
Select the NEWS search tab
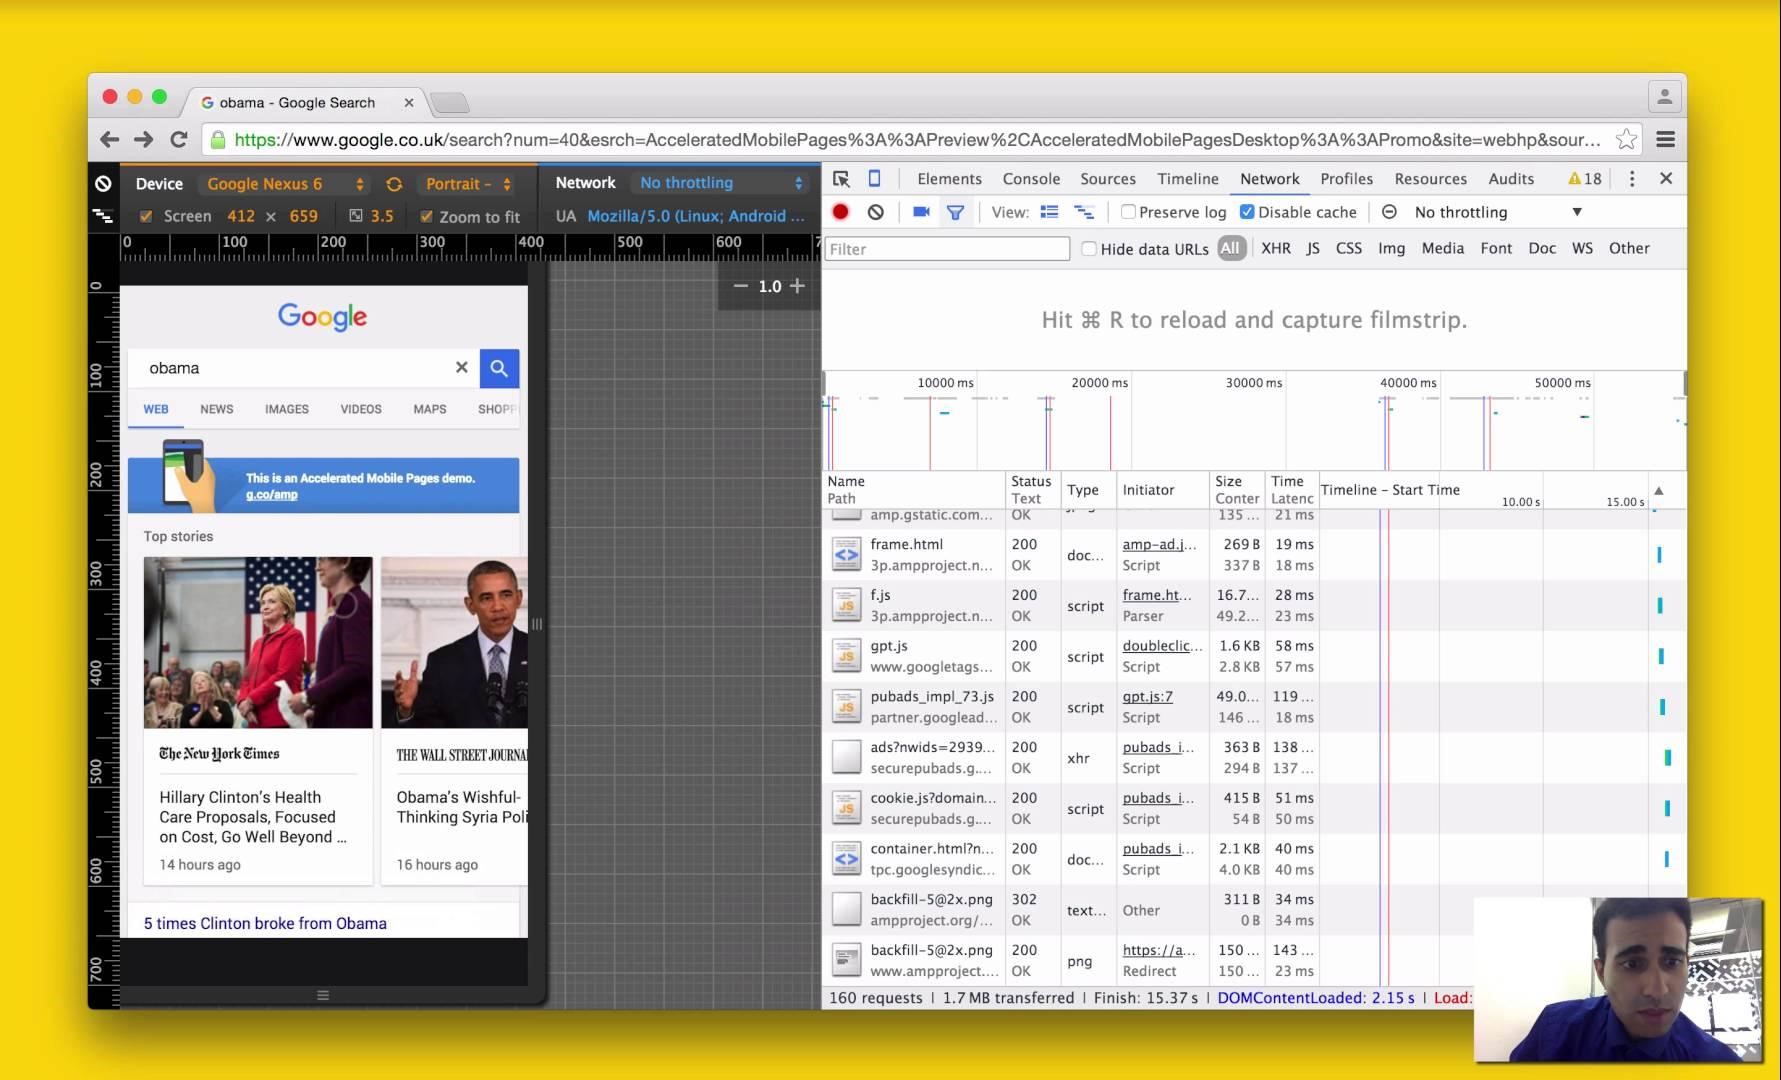[216, 409]
